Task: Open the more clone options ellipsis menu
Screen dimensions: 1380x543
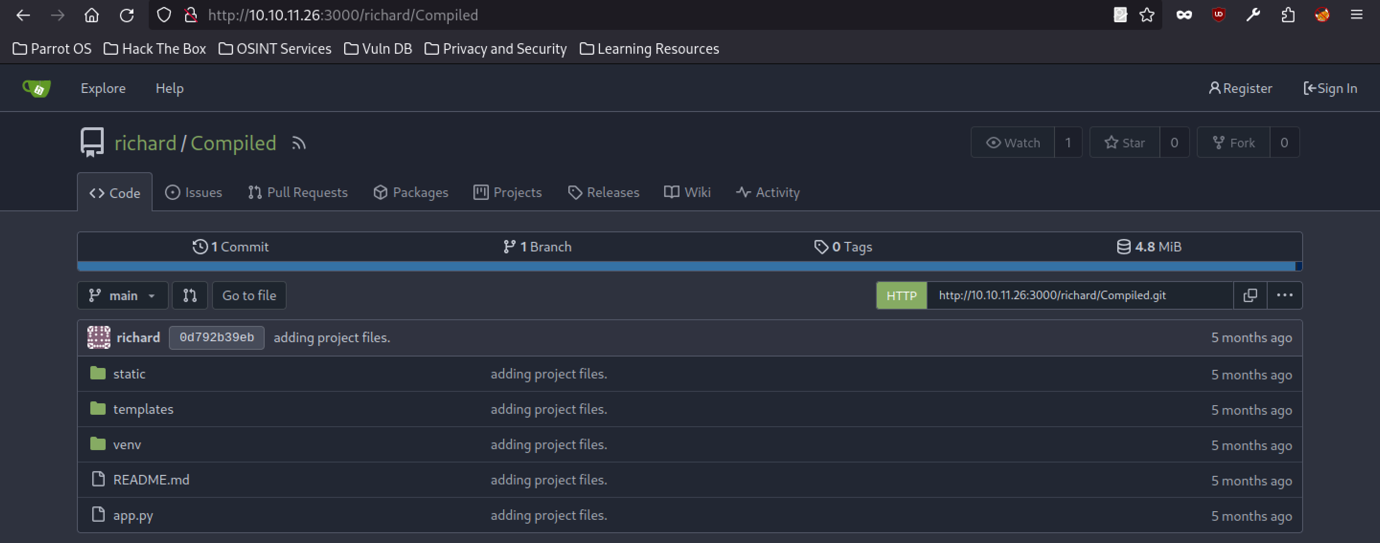Action: (x=1285, y=295)
